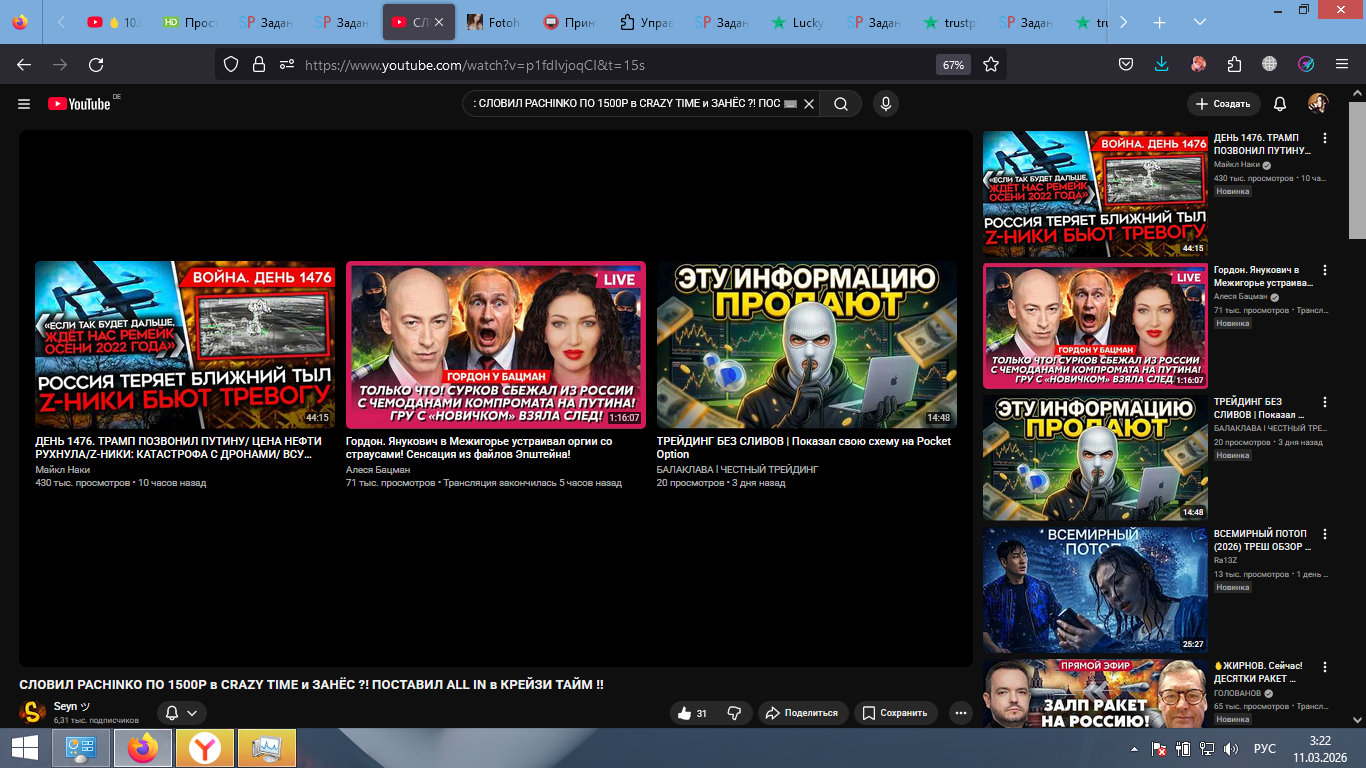Screen dimensions: 1366x768
Task: Dislike the video with thumbs down
Action: point(734,713)
